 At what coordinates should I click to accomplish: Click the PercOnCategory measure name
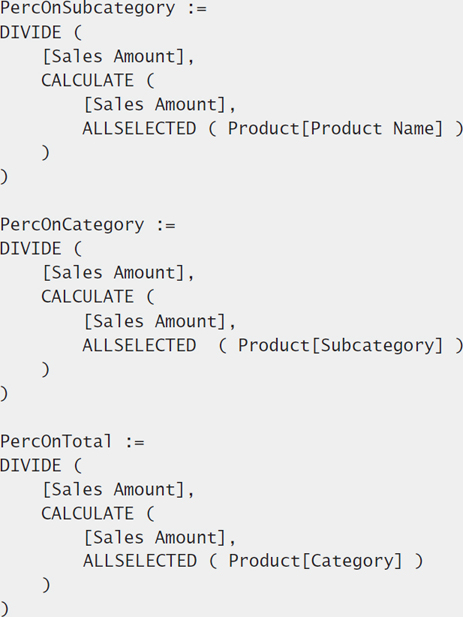72,225
